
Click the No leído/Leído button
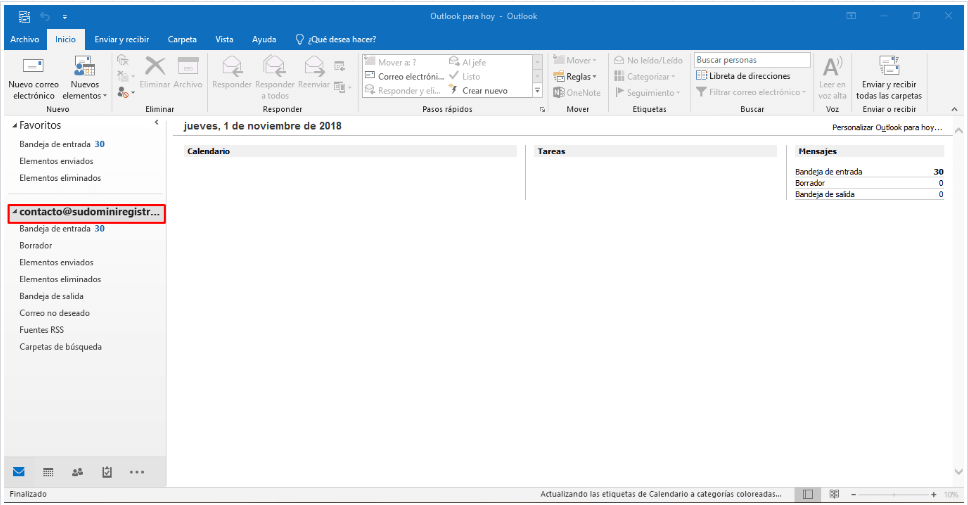pyautogui.click(x=648, y=60)
